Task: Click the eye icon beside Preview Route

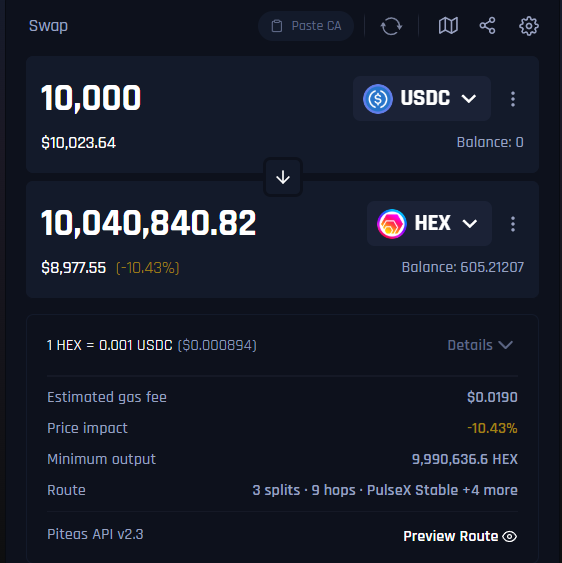Action: pyautogui.click(x=509, y=536)
